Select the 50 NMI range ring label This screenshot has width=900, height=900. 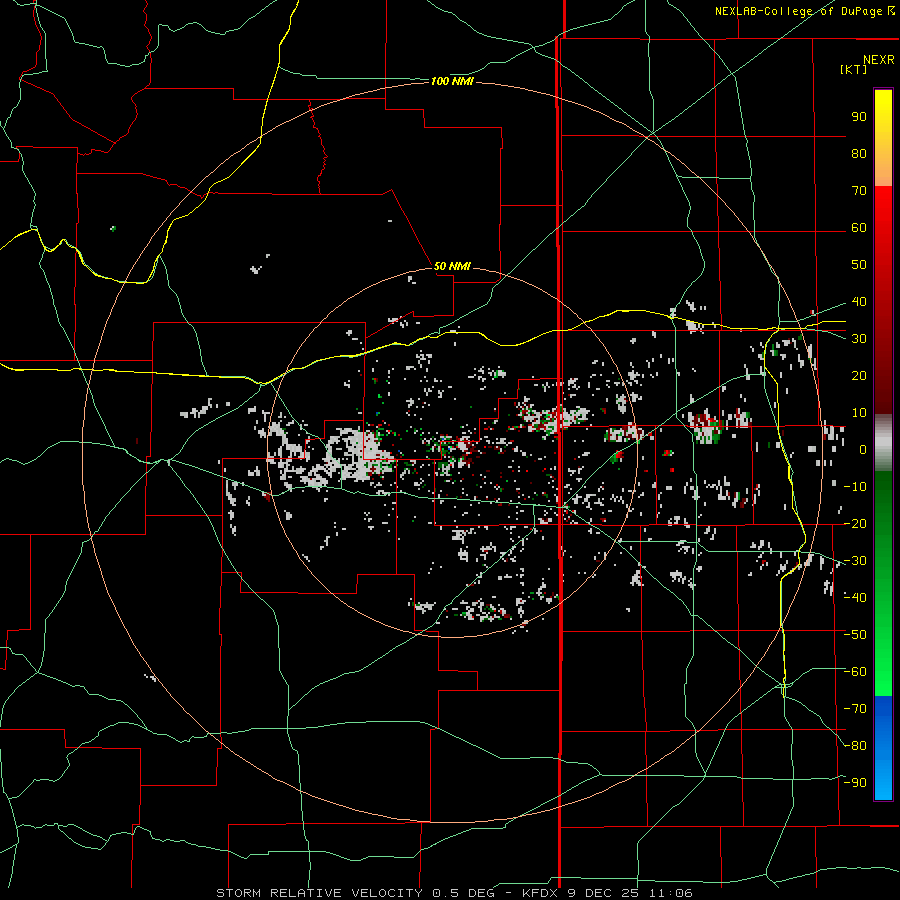[452, 266]
